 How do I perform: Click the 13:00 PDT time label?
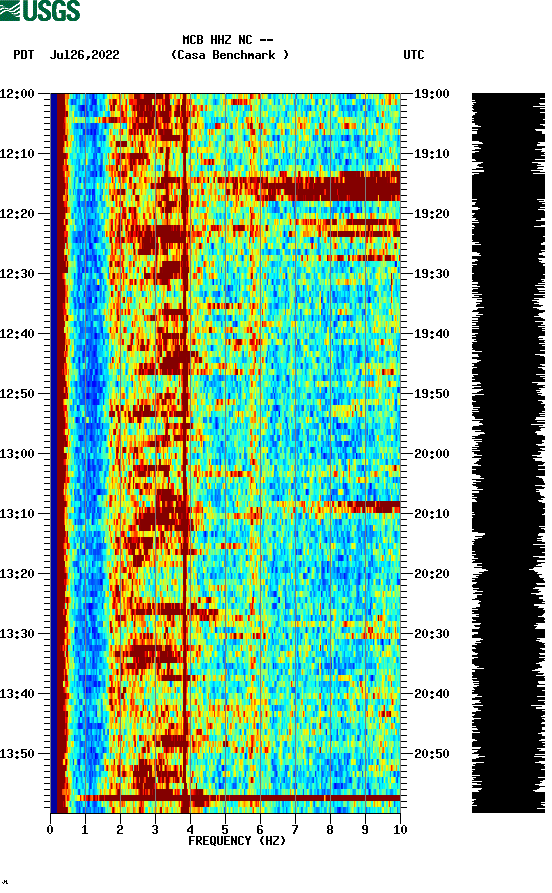17,454
